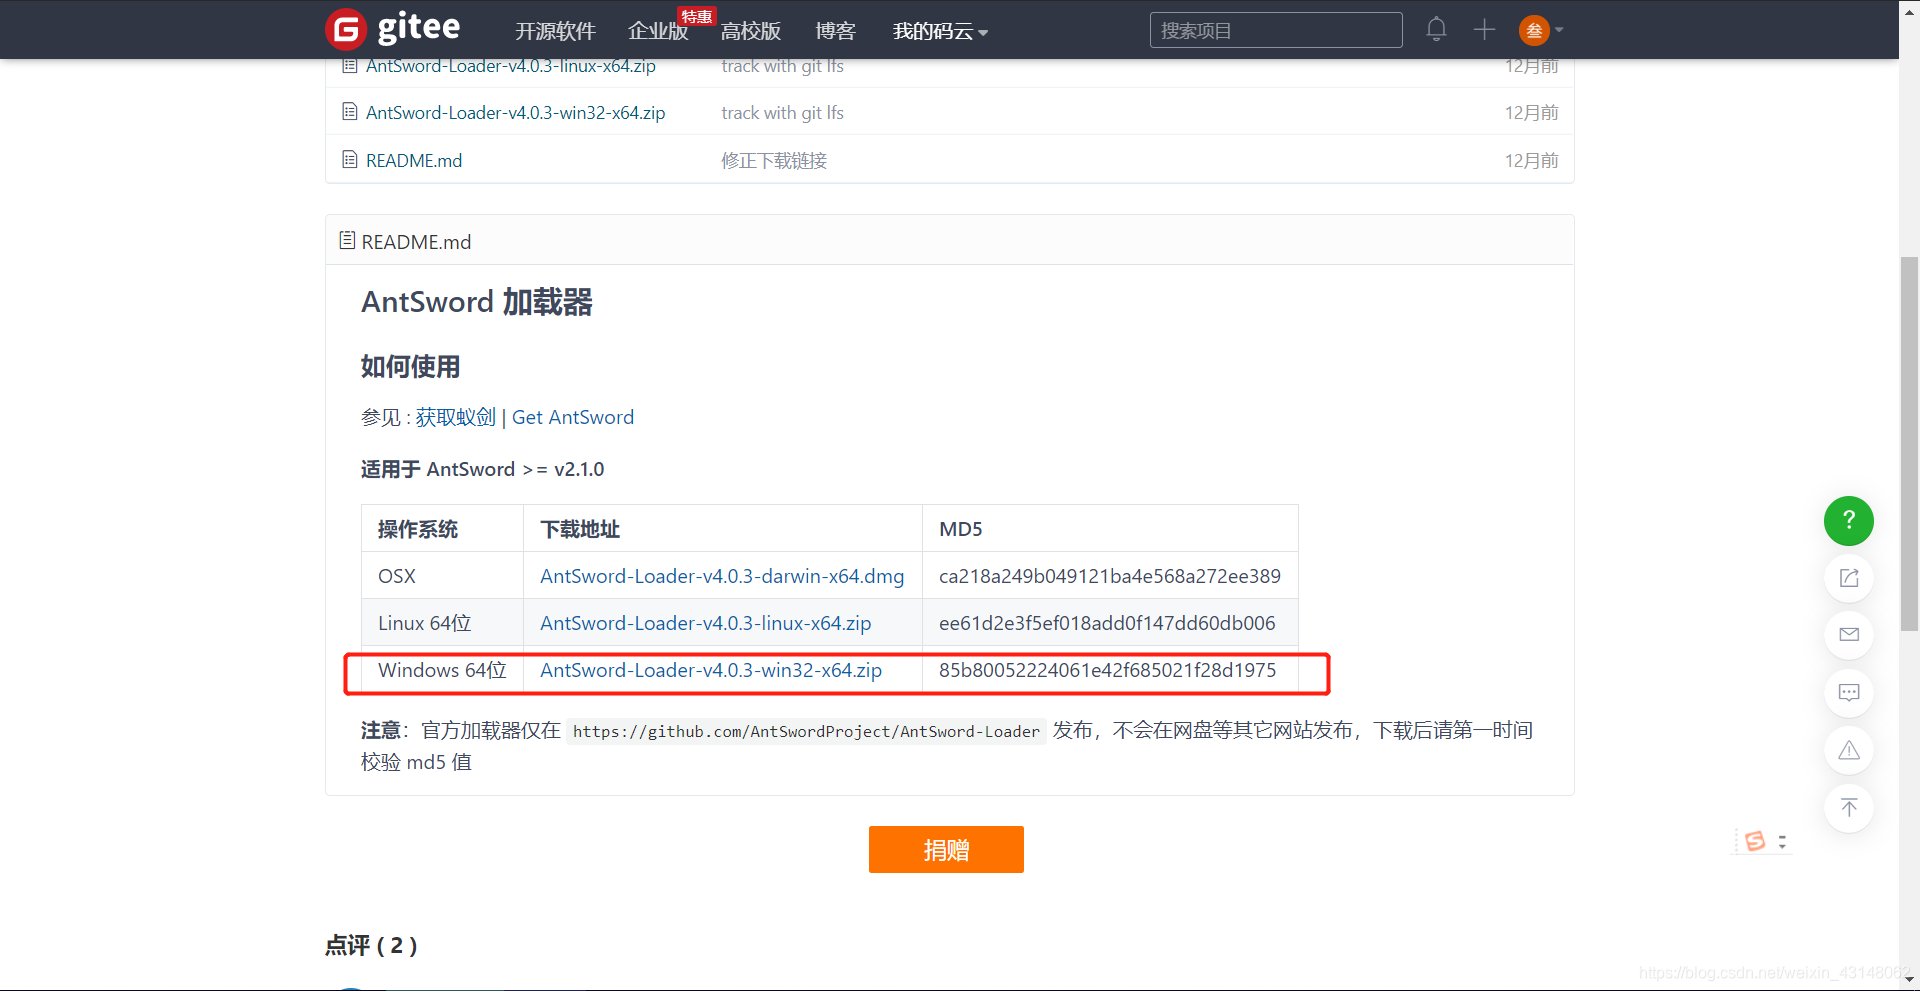Click the share/external-link floating icon
The width and height of the screenshot is (1920, 991).
[1849, 578]
